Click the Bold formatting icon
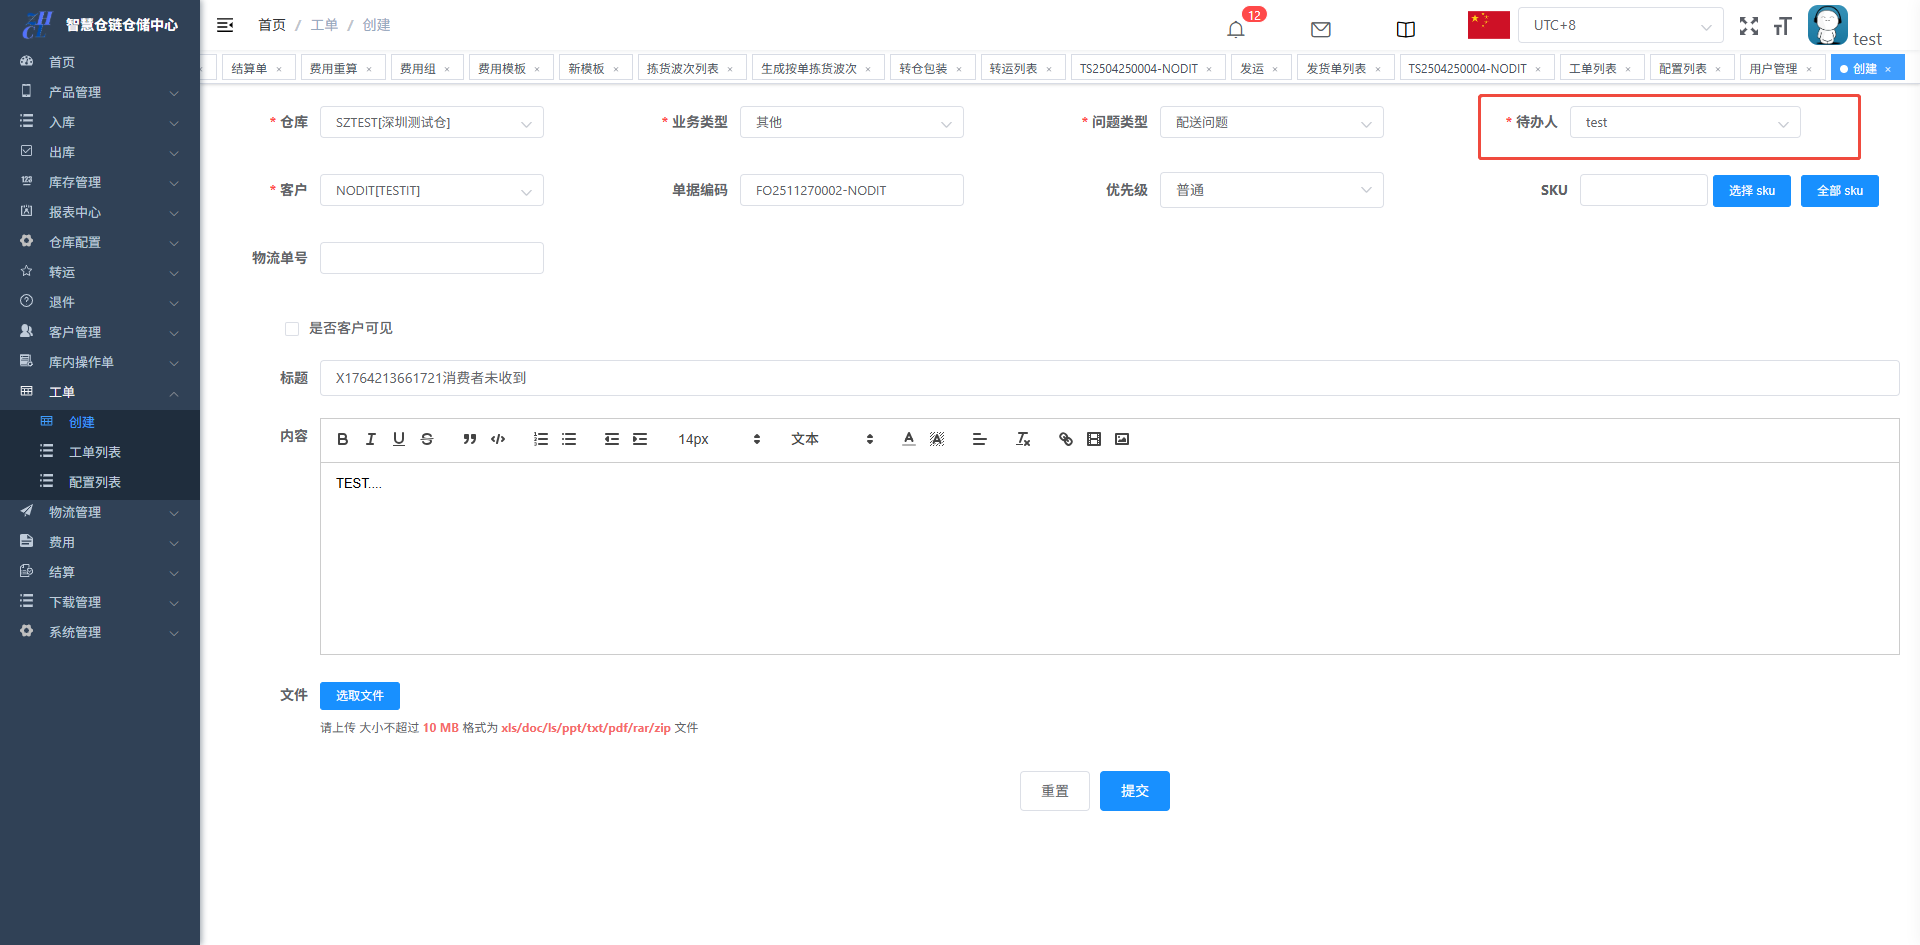The height and width of the screenshot is (945, 1920). pos(342,439)
